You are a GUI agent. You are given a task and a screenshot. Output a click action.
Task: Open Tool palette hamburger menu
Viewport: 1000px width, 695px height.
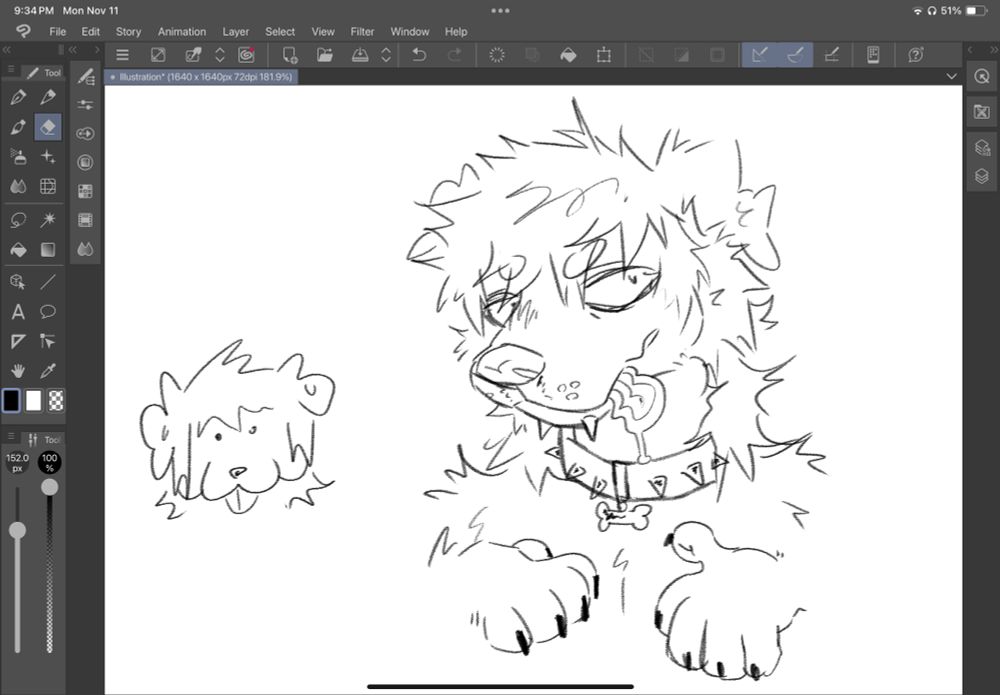[x=11, y=70]
